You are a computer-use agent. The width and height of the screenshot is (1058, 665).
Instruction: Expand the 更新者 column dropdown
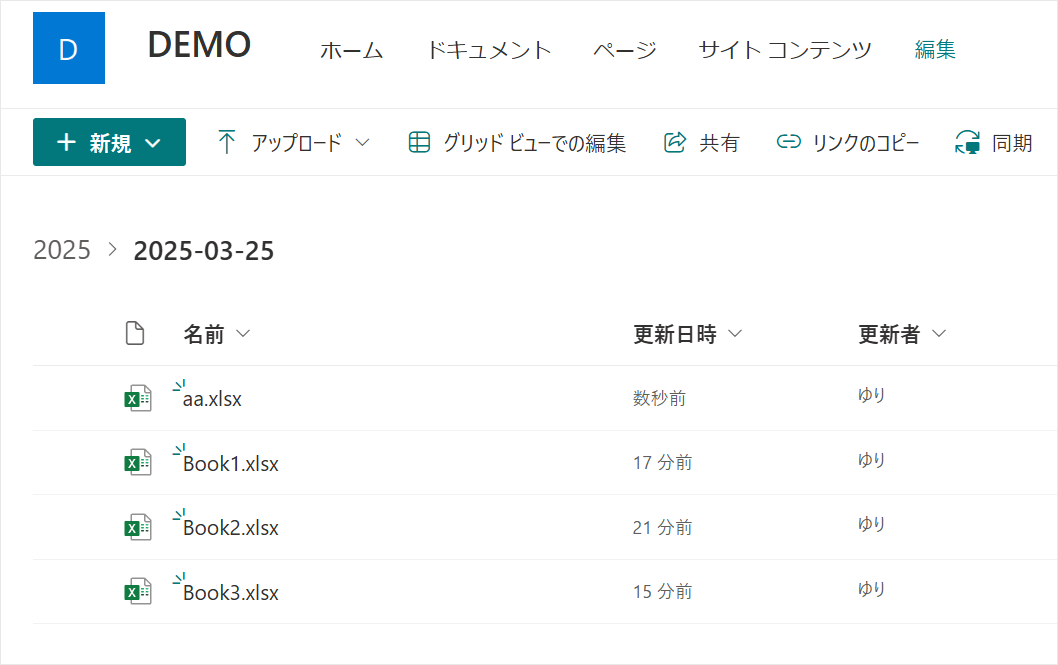point(938,334)
